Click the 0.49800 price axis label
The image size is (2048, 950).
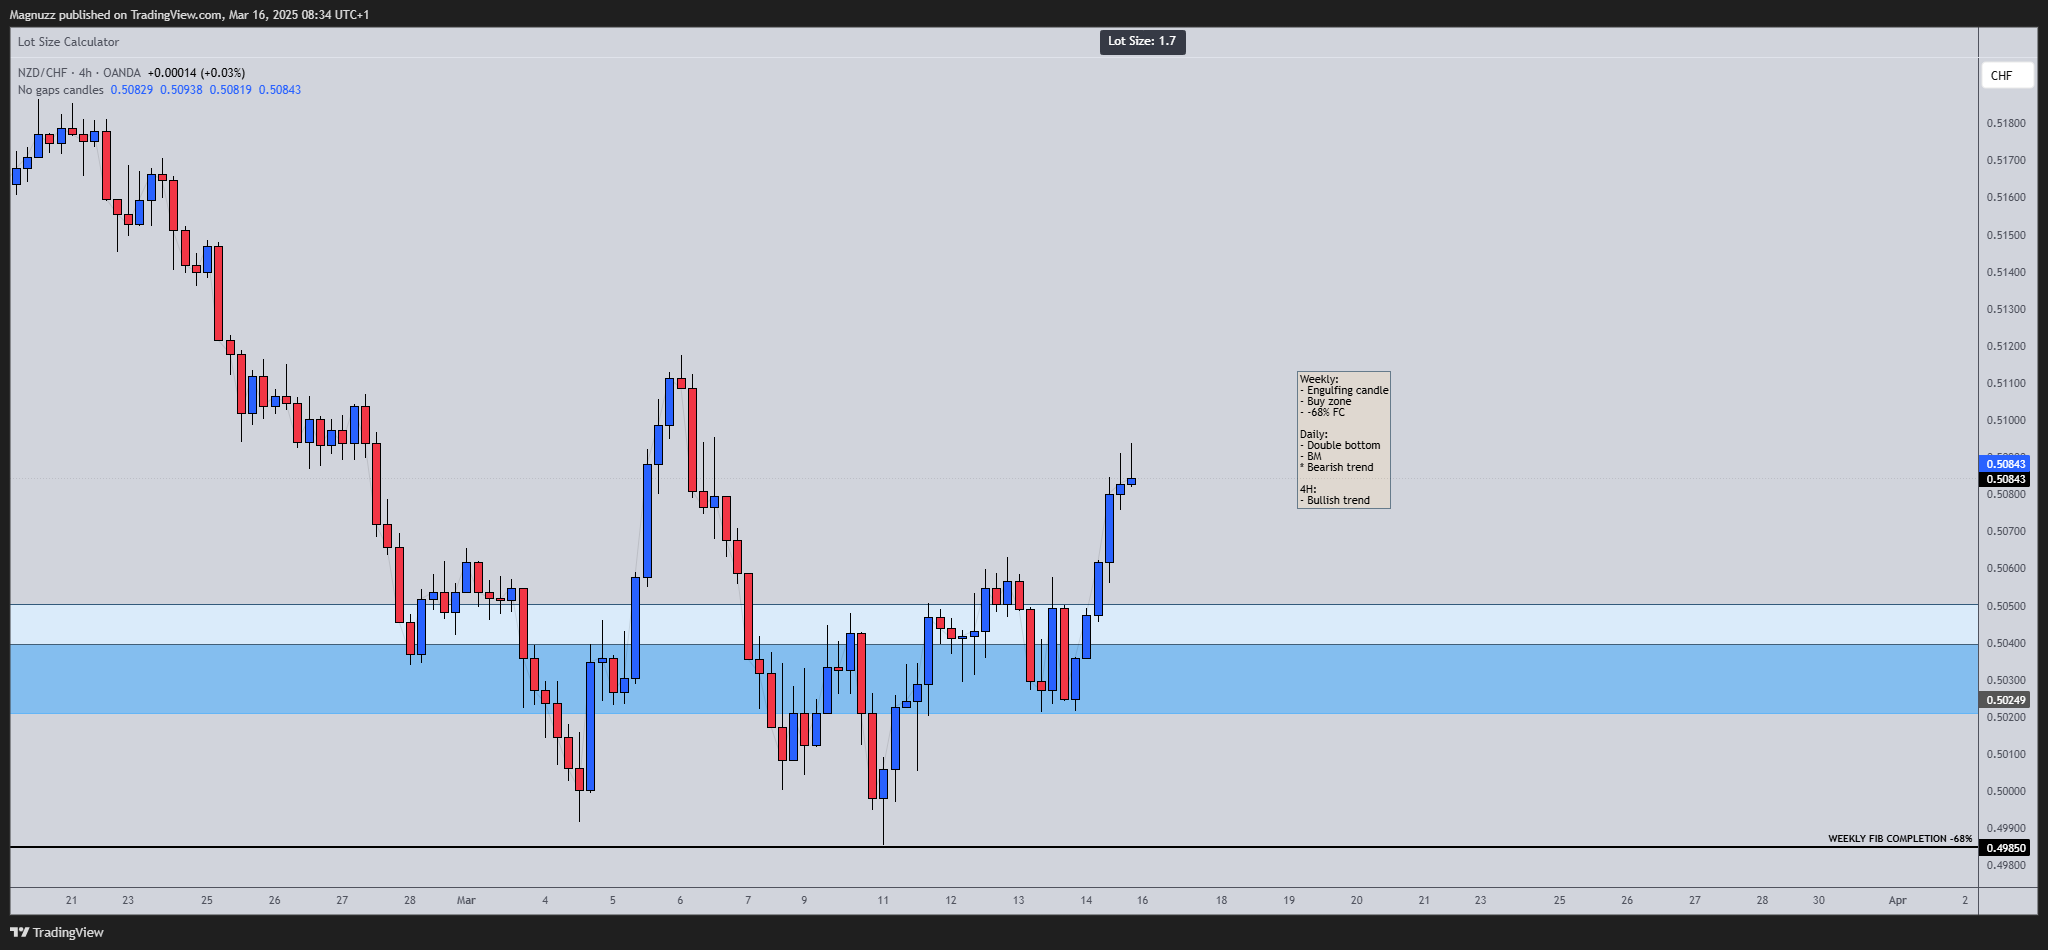pyautogui.click(x=2006, y=865)
